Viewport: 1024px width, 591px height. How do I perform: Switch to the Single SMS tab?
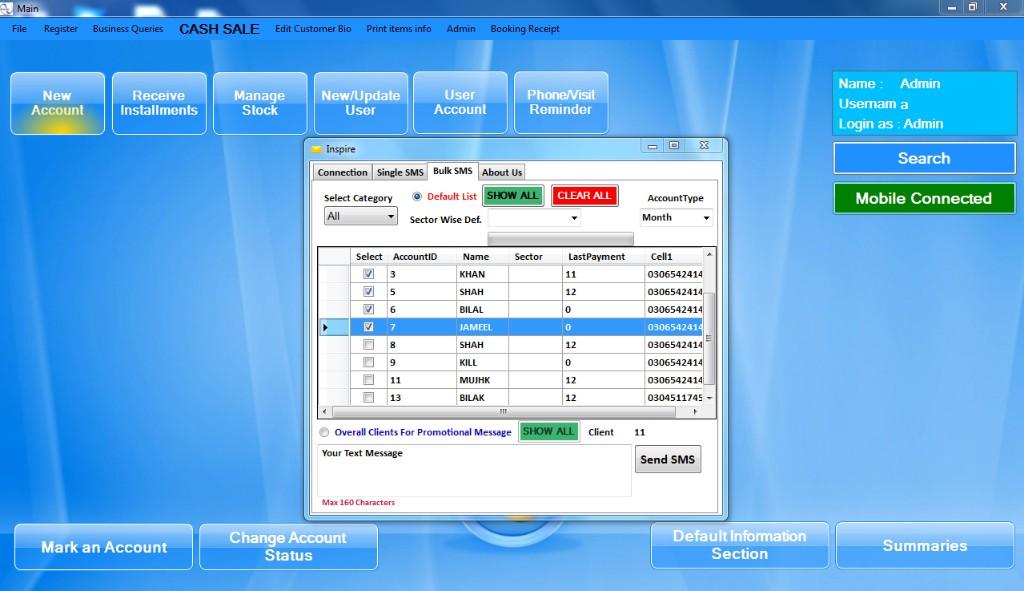click(x=400, y=172)
